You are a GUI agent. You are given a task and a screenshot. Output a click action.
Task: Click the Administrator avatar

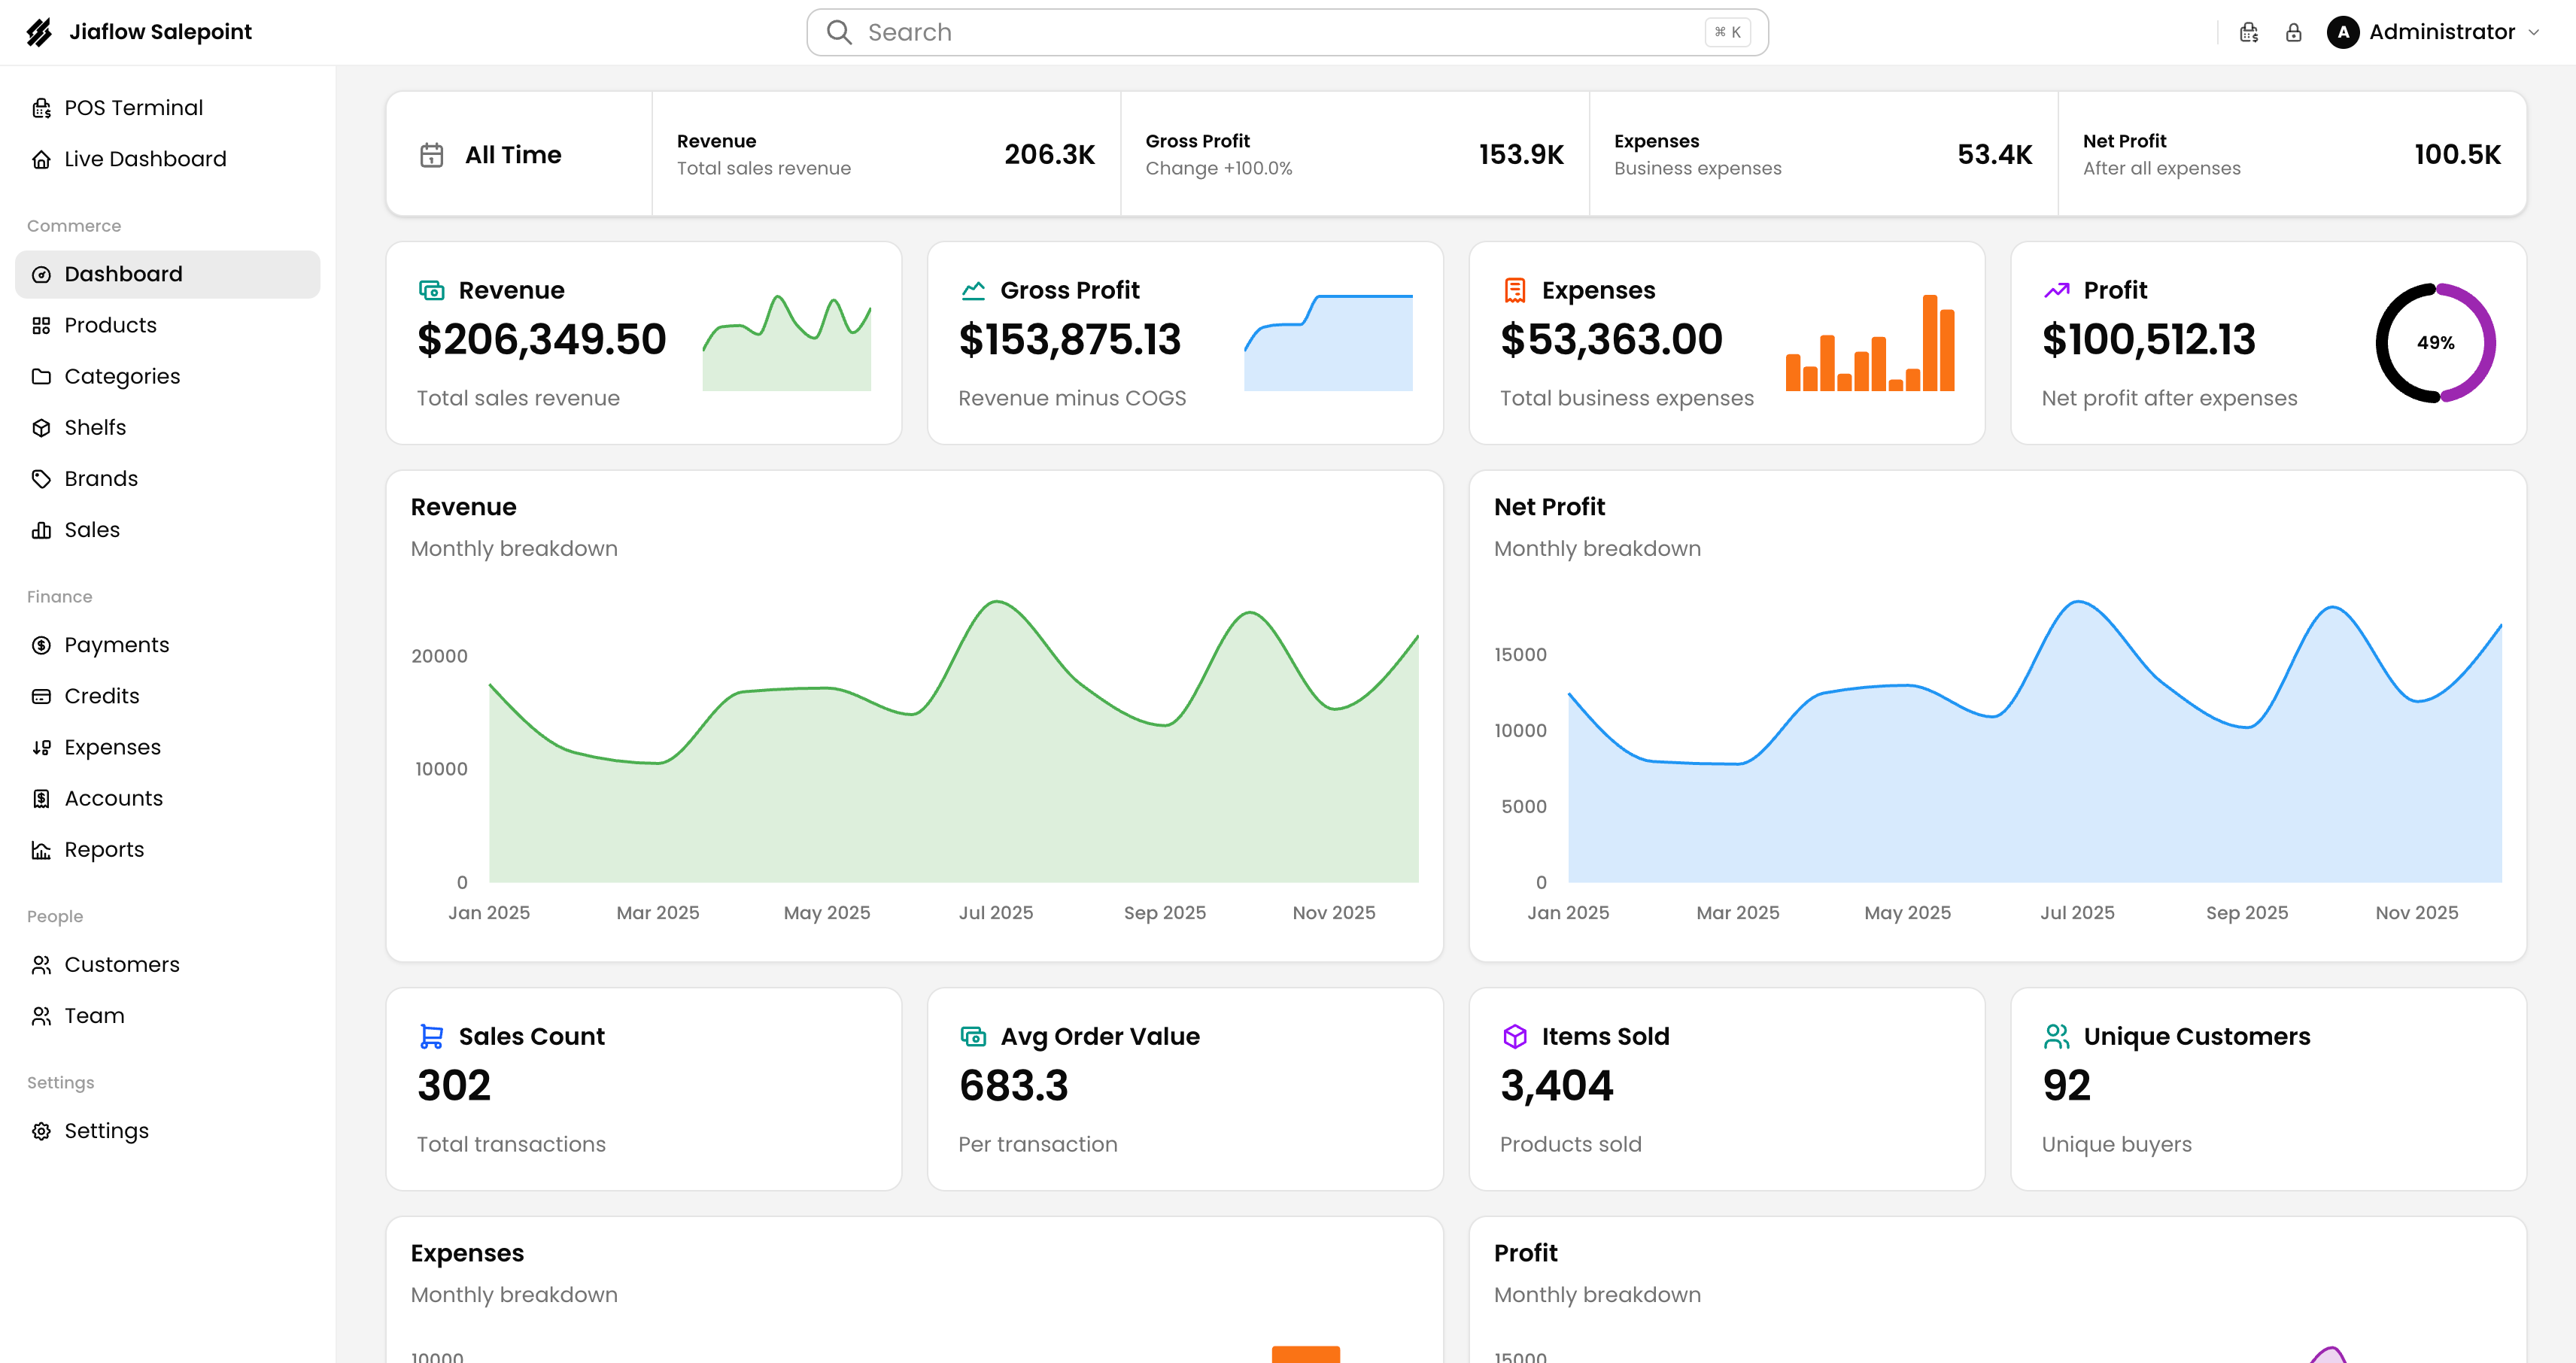tap(2343, 32)
